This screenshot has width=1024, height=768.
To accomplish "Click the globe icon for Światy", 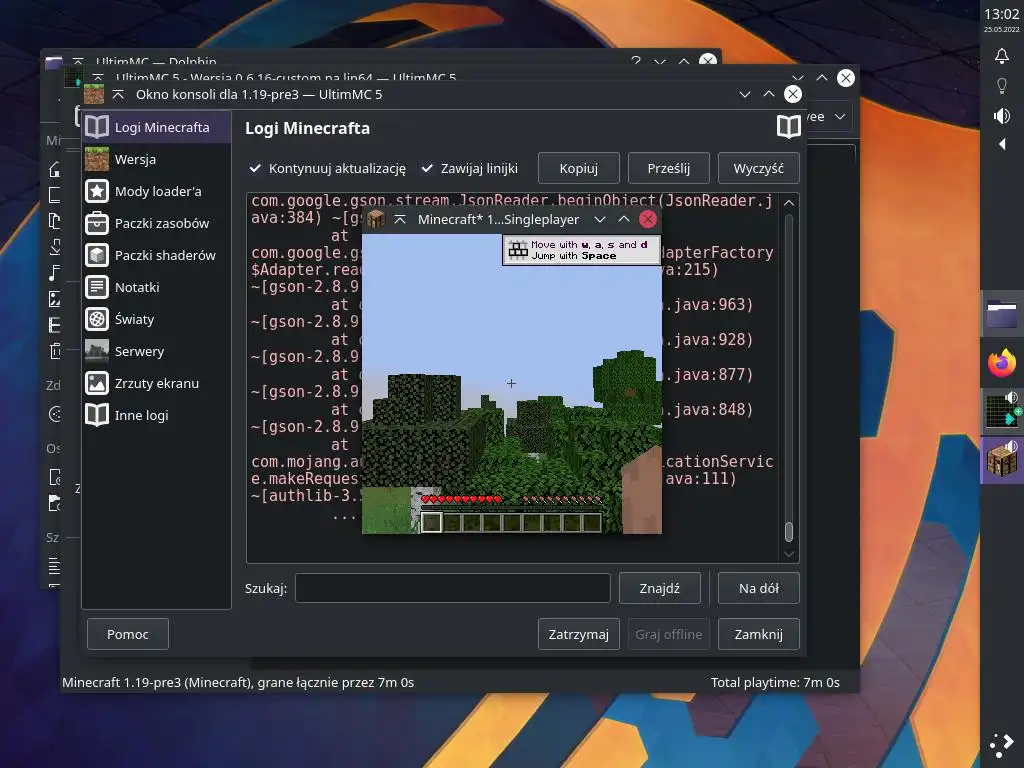I will click(x=97, y=319).
